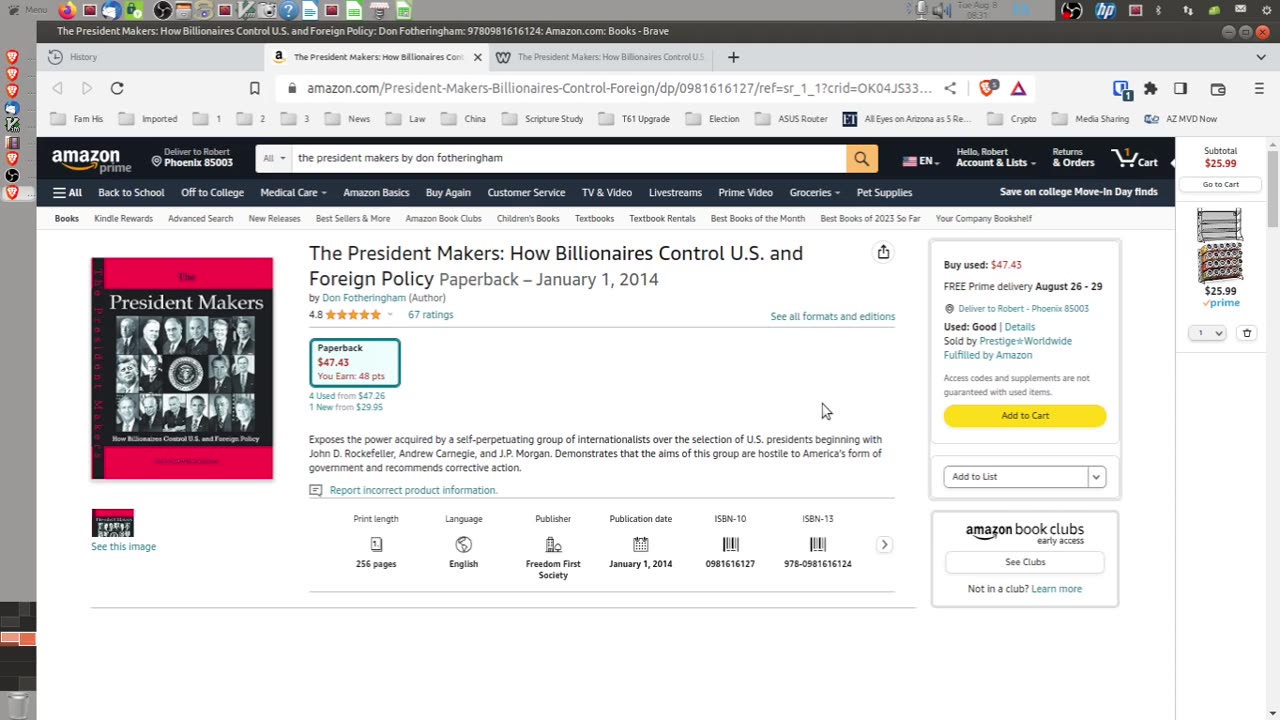Viewport: 1280px width, 720px height.
Task: Toggle the Brave sidebar panel button
Action: coord(1180,88)
